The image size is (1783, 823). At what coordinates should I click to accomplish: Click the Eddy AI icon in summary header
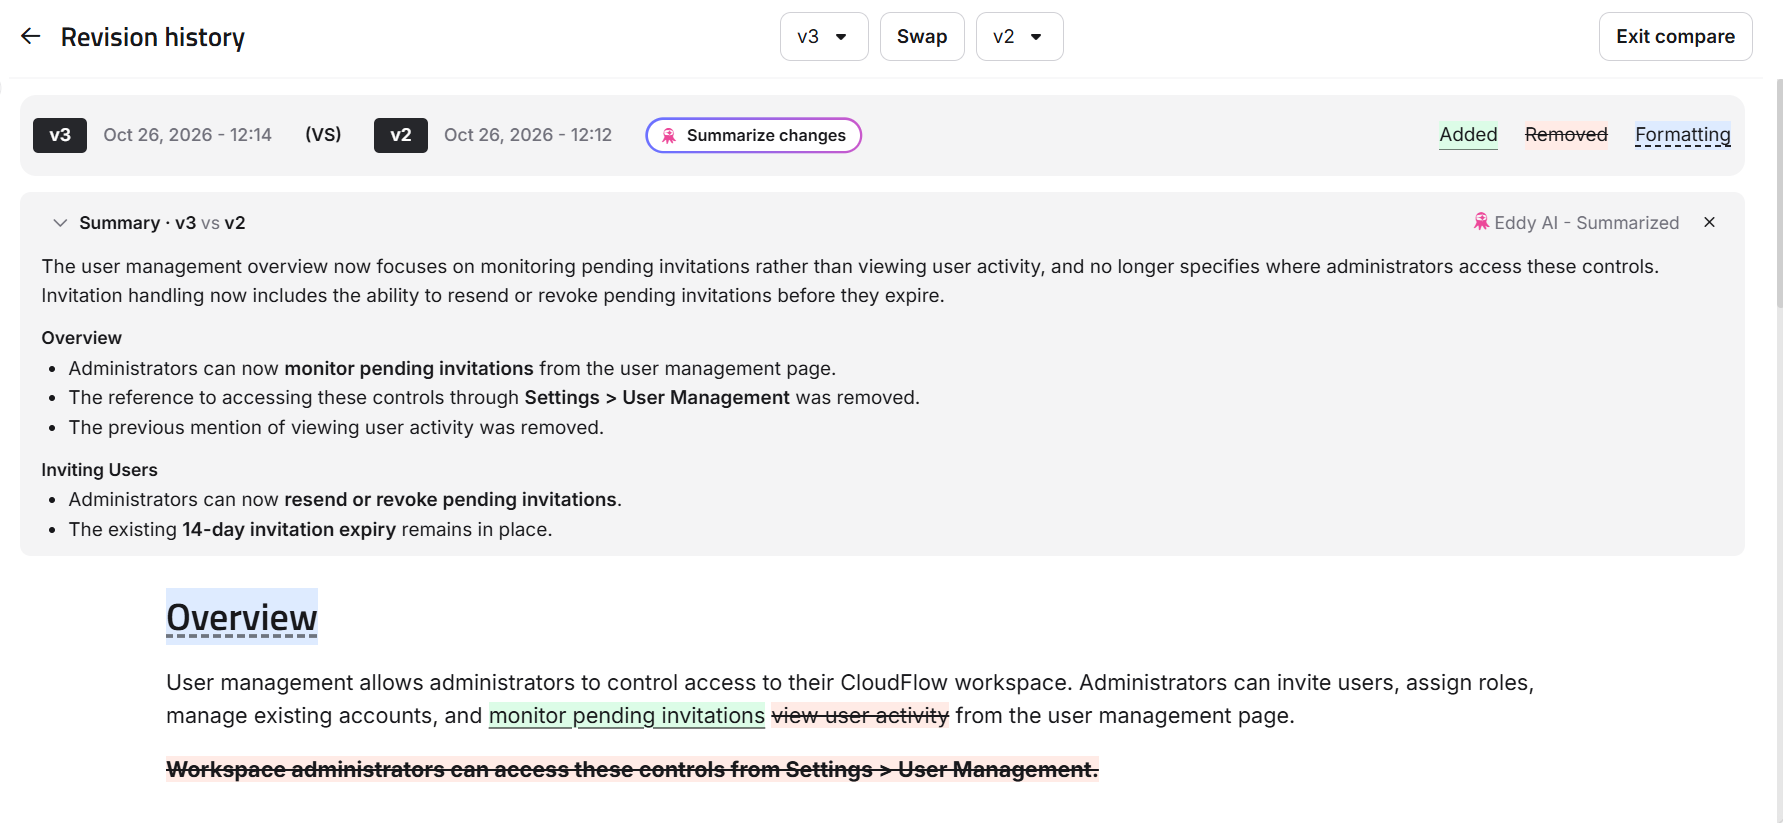coord(1481,222)
